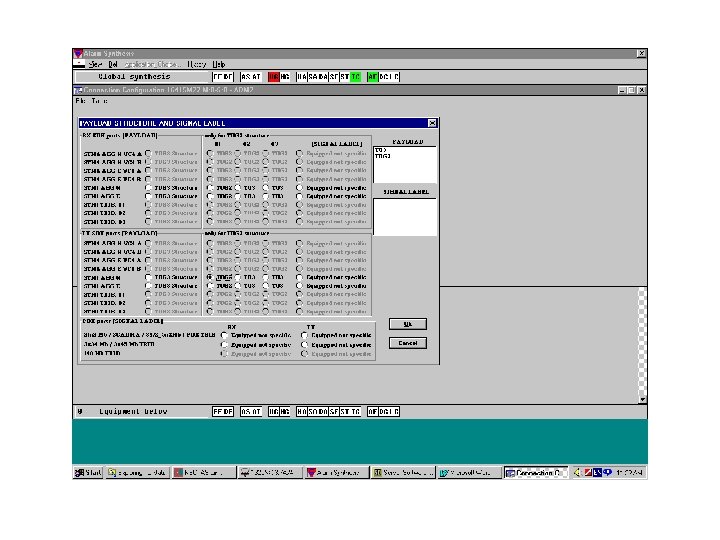The width and height of the screenshot is (720, 540).
Task: Choose TU3 in column #2 for RX STM1 AGG E
Action: [238, 196]
